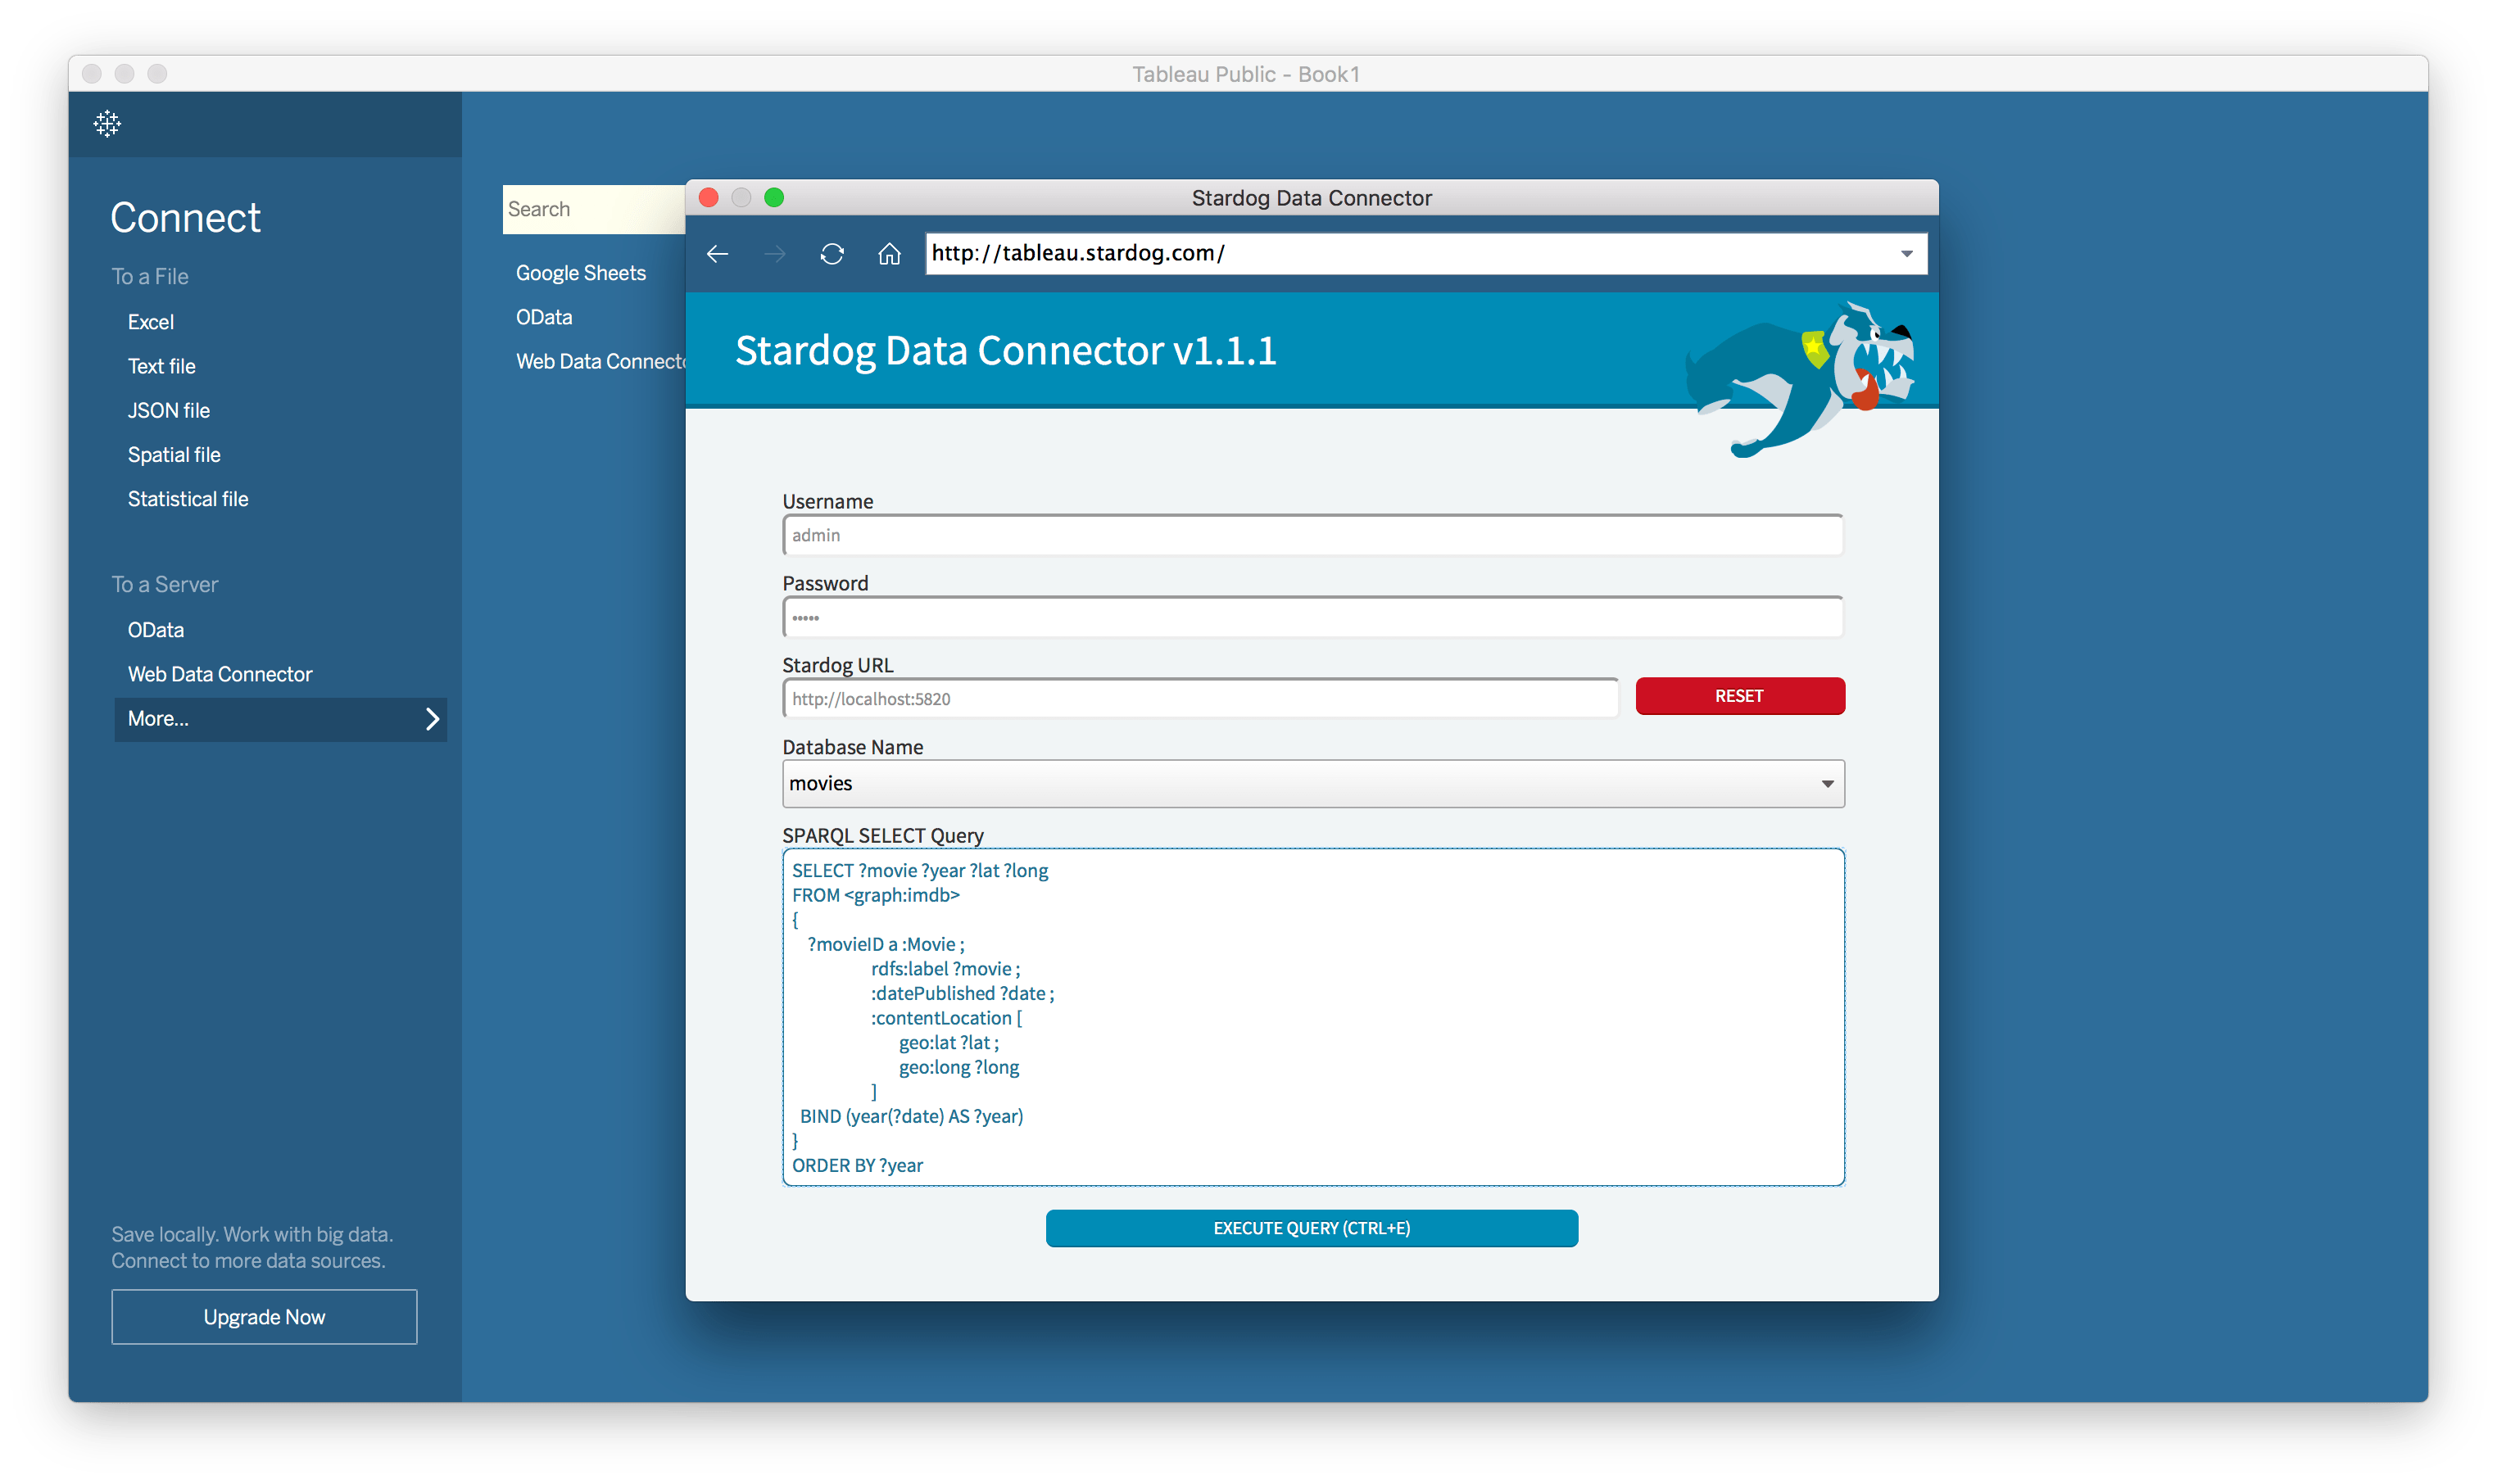Viewport: 2497px width, 1484px height.
Task: Choose Web Data Connector in search list
Action: (x=600, y=361)
